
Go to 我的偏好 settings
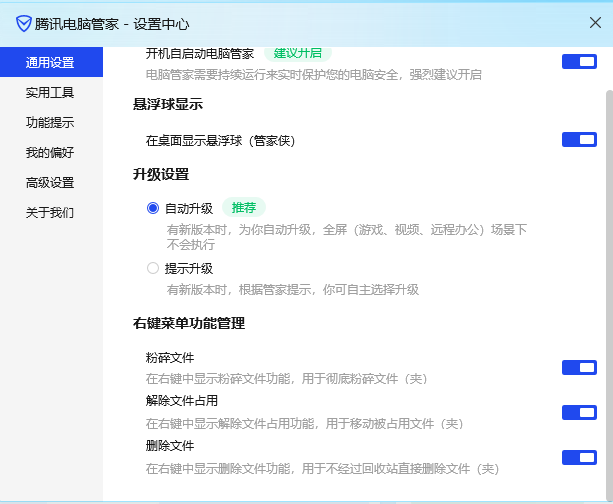50,152
